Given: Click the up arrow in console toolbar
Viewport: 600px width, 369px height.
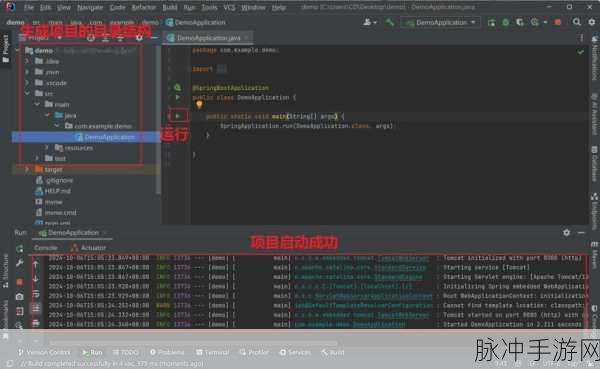Looking at the screenshot, I should (x=36, y=264).
